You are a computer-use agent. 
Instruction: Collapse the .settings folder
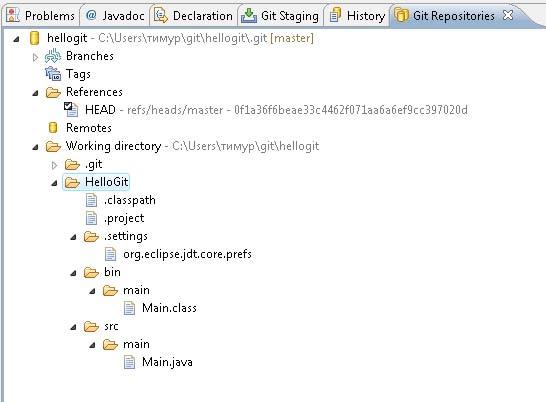tap(73, 237)
